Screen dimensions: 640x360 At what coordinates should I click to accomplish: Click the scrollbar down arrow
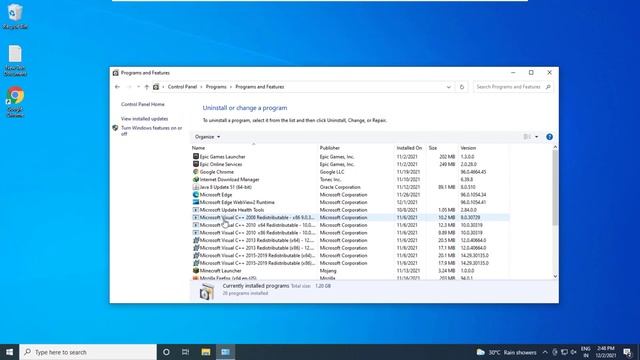coord(555,276)
